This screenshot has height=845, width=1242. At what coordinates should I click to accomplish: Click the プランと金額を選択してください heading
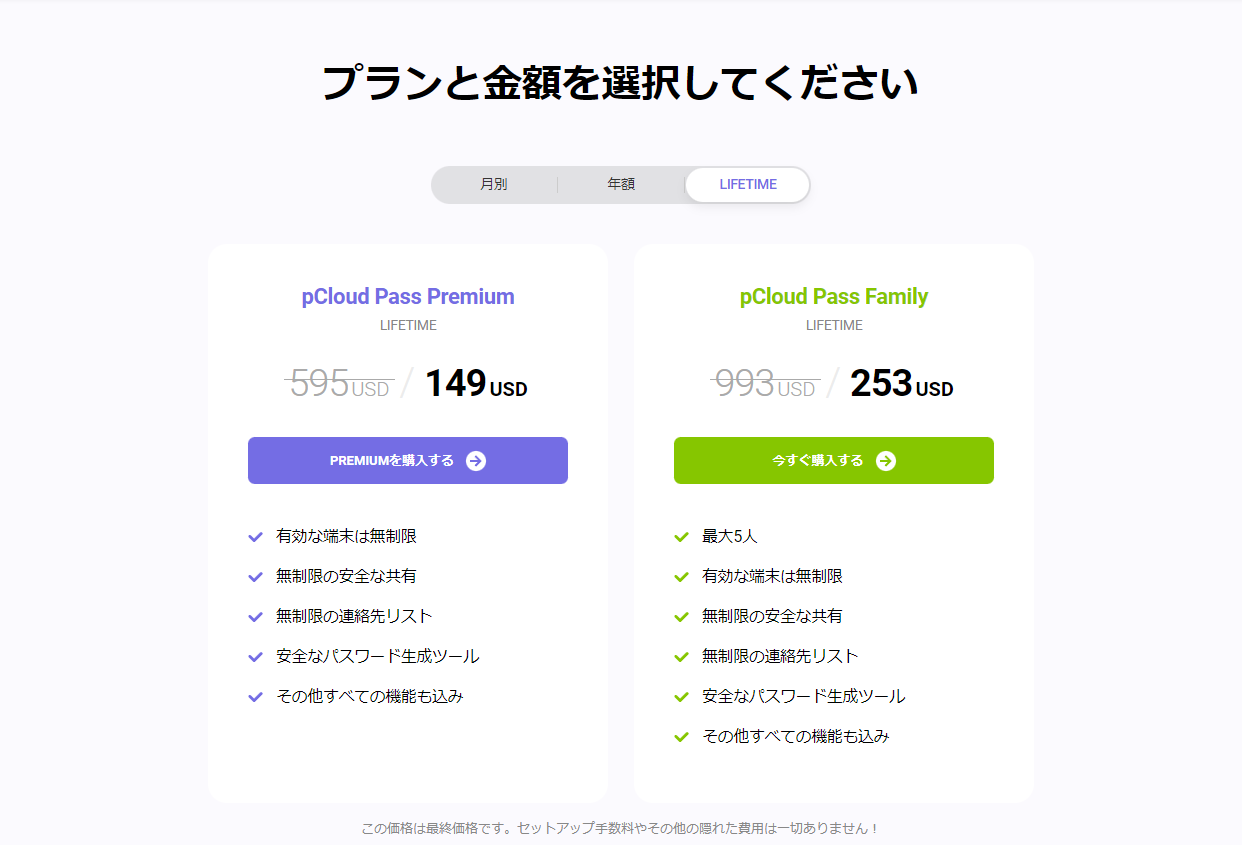click(620, 83)
